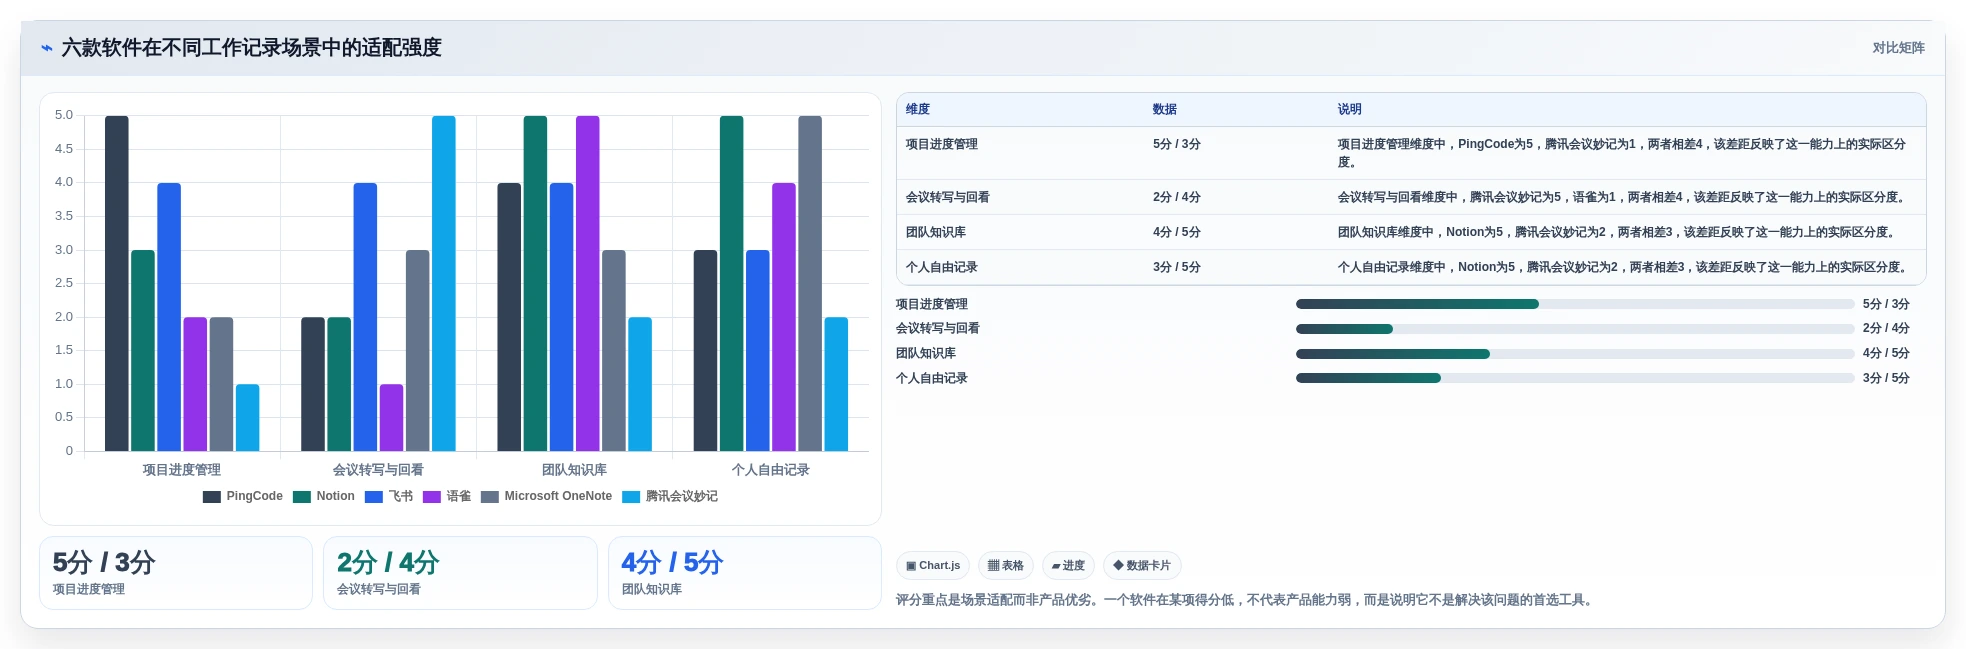The height and width of the screenshot is (649, 1966).
Task: Click the 个人自由记录 x-axis label
Action: tap(771, 470)
